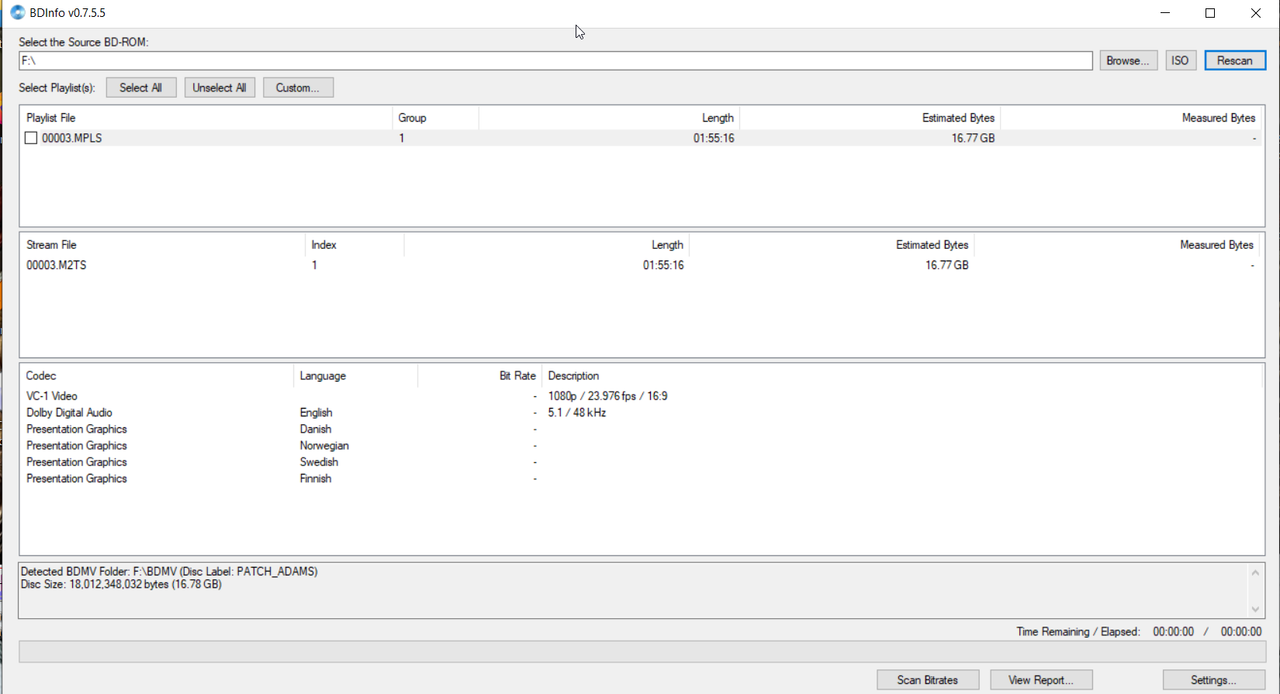Sort playlists by Length column header
The image size is (1280, 694).
[609, 118]
